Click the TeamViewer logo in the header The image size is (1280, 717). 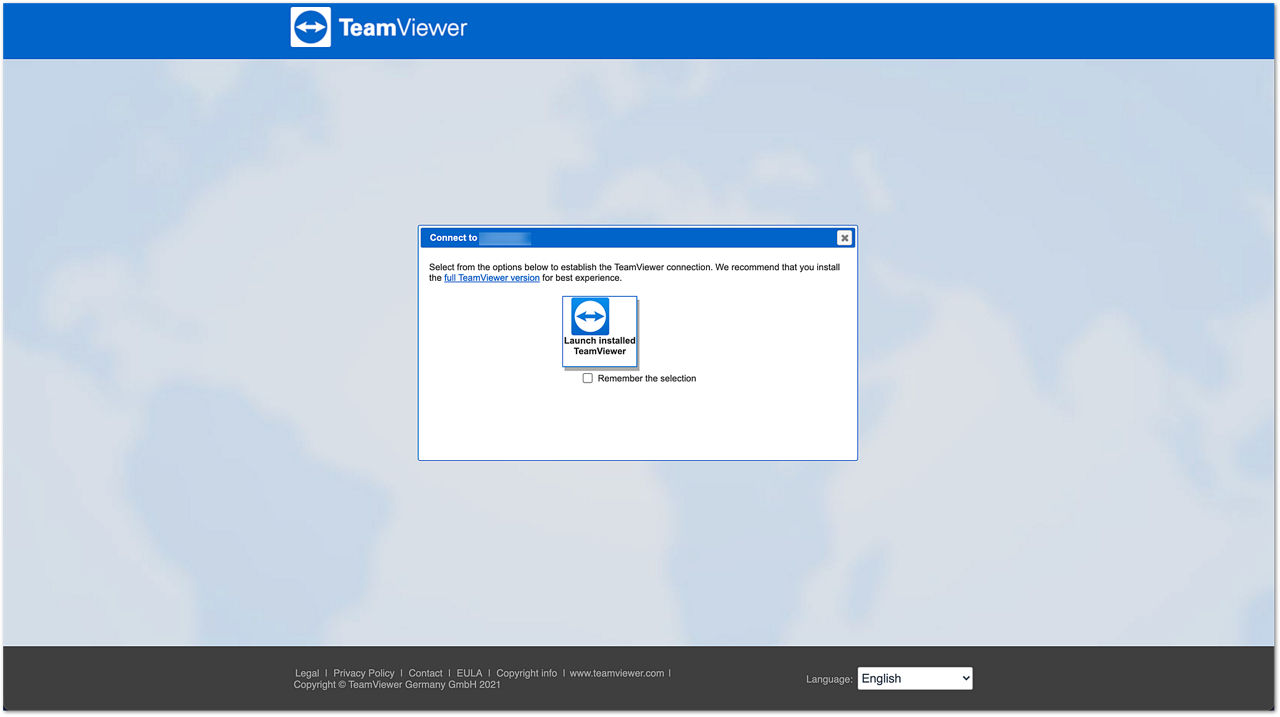(379, 28)
